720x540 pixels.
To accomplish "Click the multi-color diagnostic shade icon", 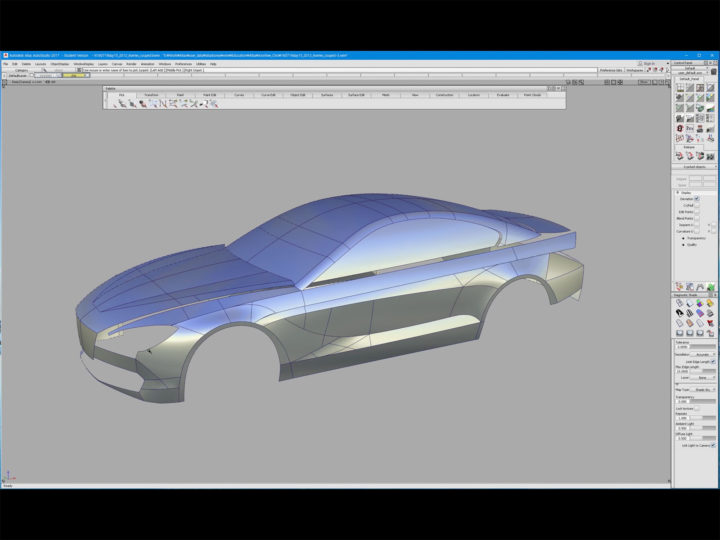I will coord(699,304).
